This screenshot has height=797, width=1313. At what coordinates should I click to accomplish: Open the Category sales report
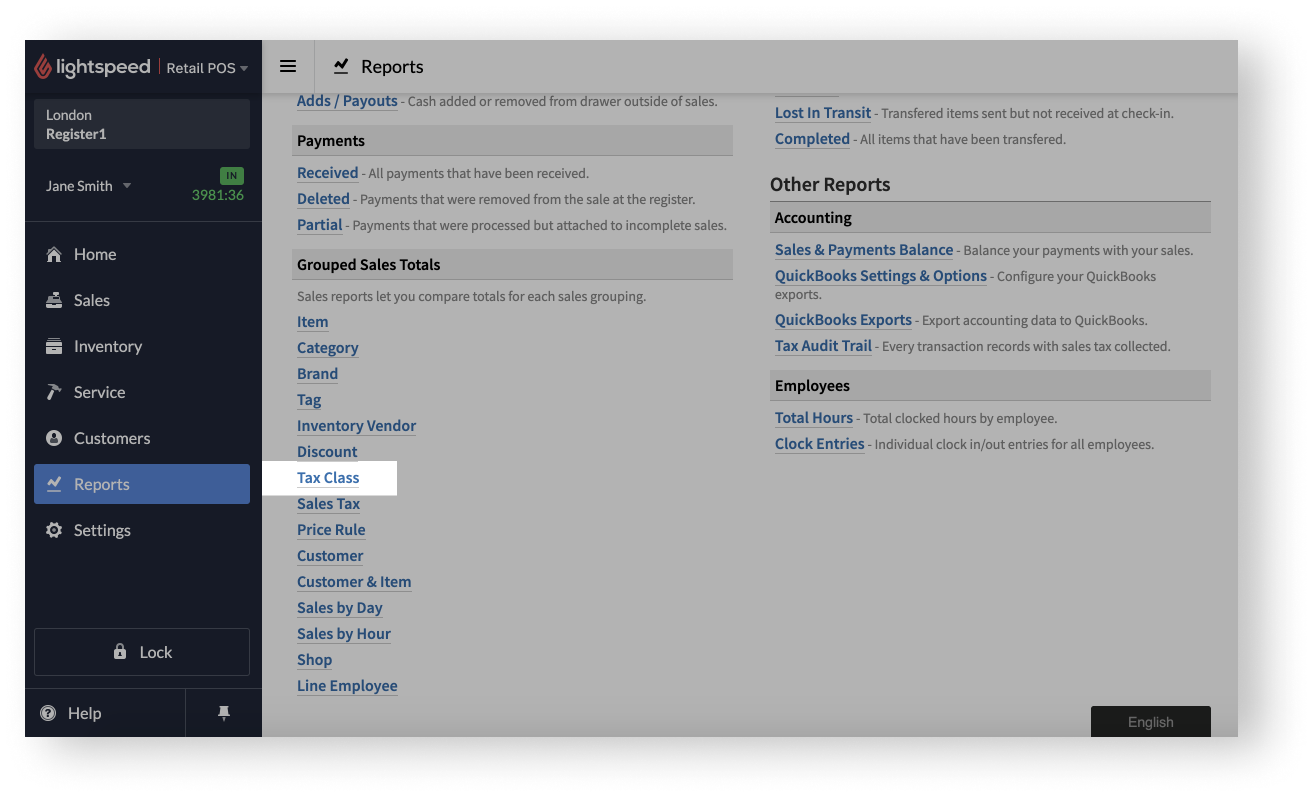click(327, 348)
